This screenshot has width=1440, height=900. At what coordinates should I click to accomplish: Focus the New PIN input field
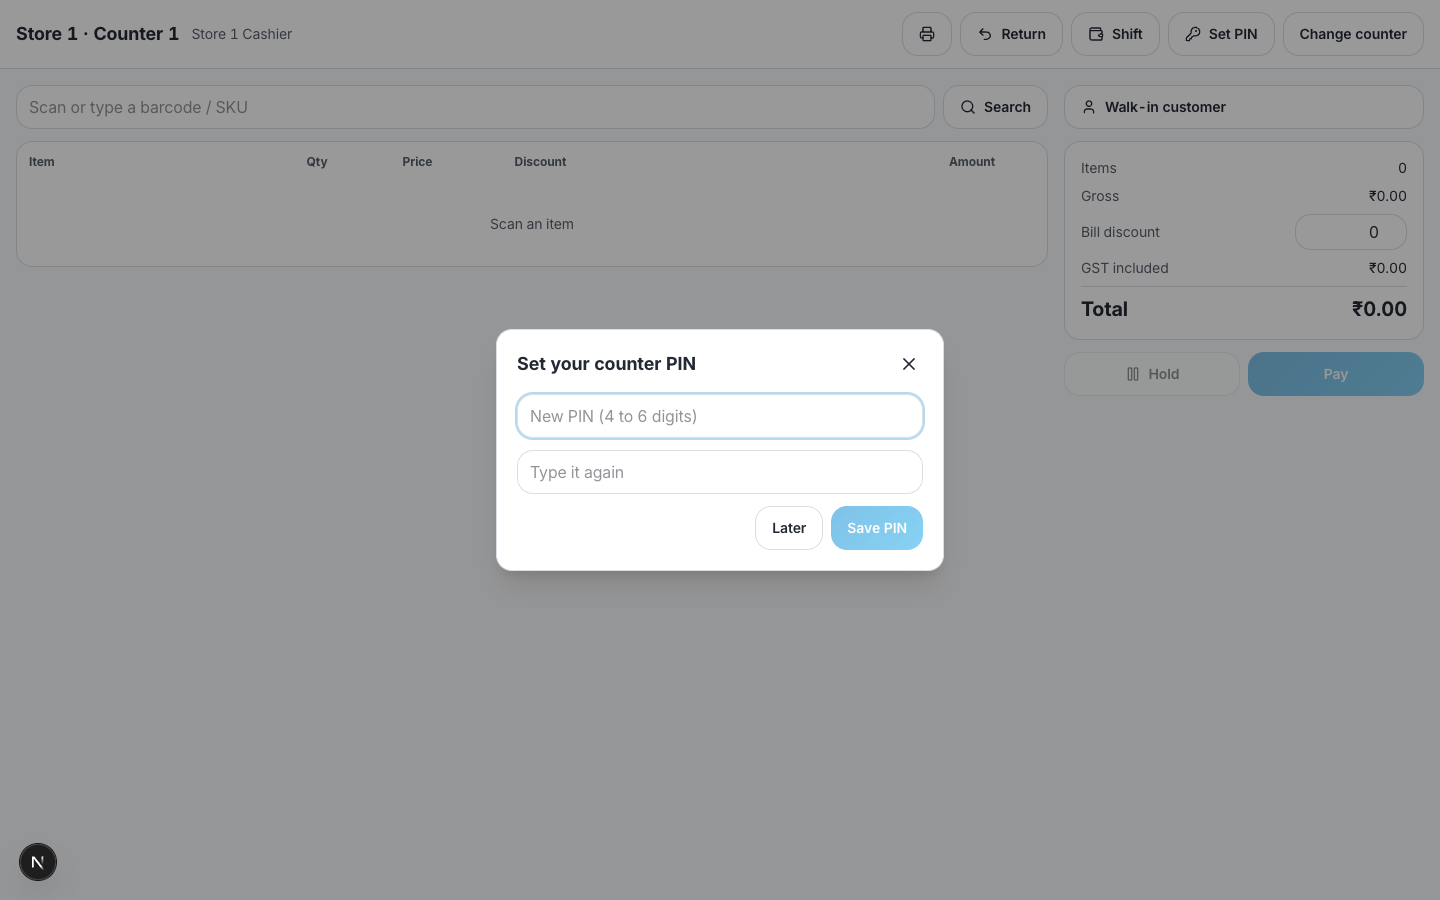tap(720, 416)
